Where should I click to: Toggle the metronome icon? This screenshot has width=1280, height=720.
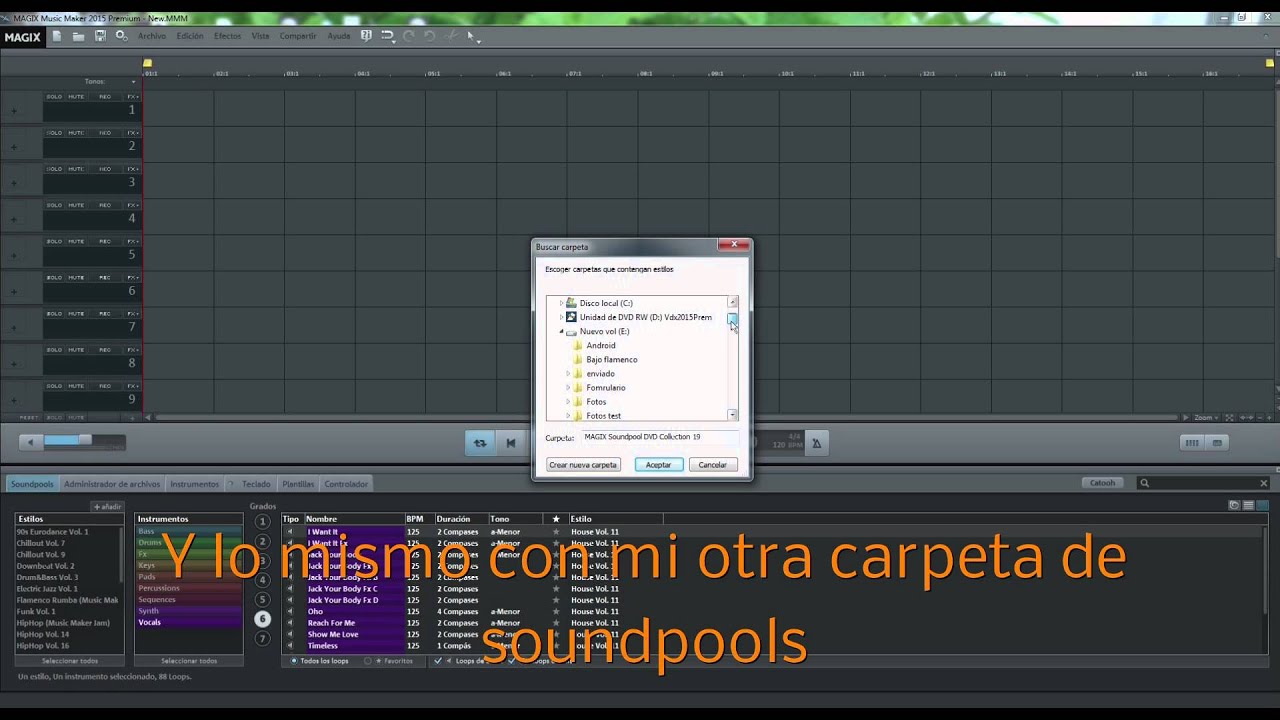coord(816,443)
